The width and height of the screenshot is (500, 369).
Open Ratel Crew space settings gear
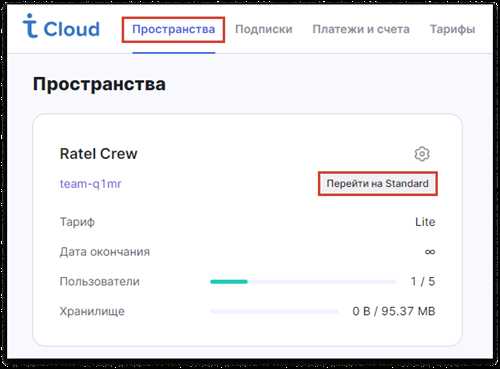pos(422,154)
